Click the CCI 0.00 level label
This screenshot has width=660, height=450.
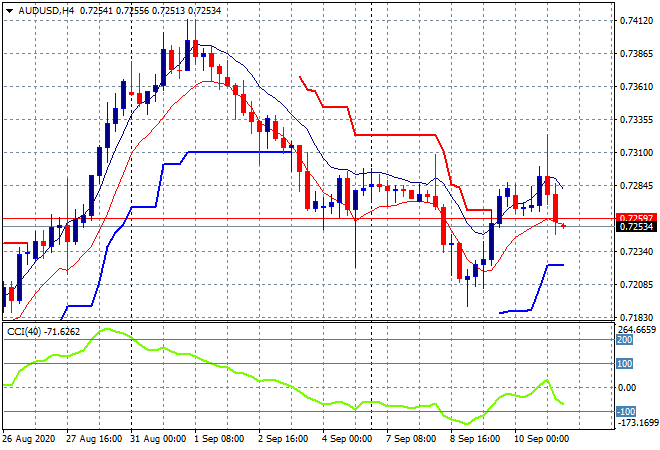coord(626,388)
